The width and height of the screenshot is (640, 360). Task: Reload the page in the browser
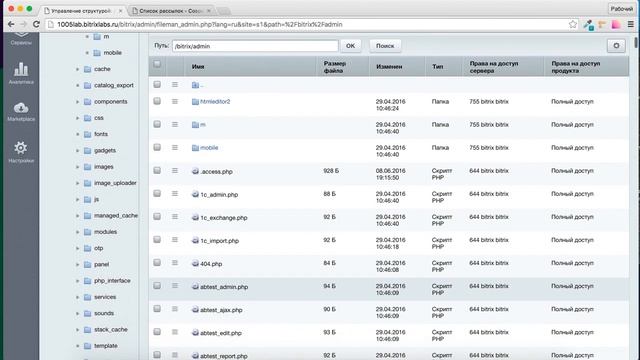[36, 24]
